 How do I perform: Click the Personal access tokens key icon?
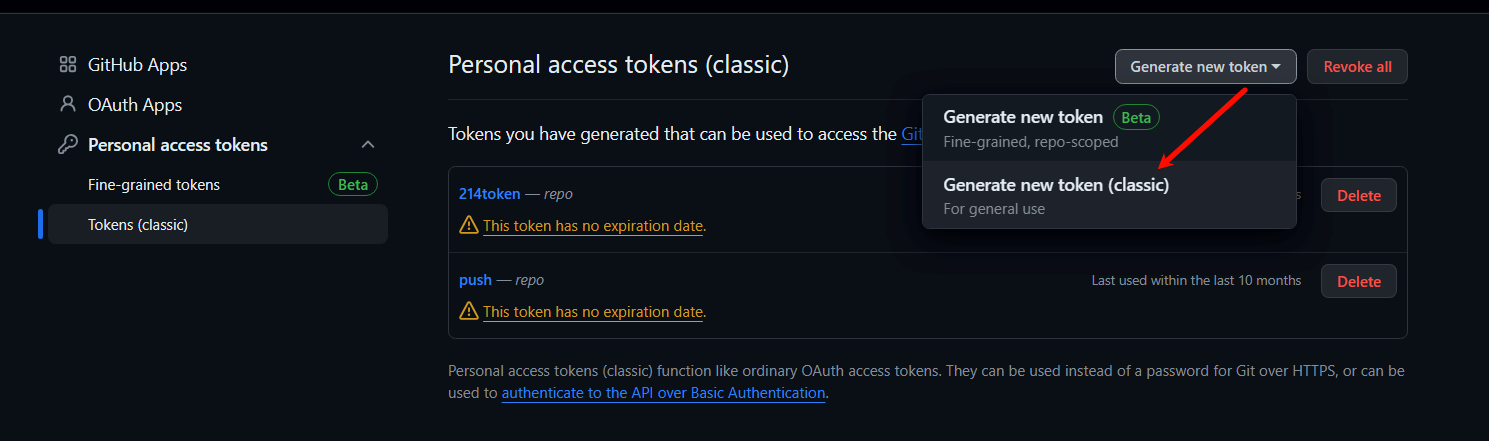[68, 145]
